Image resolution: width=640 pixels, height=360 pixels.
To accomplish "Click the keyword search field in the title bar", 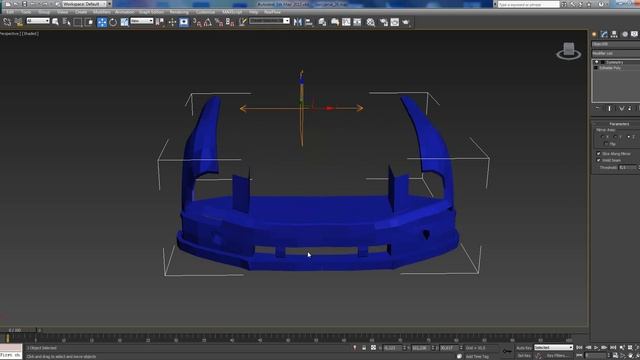I will (x=528, y=4).
